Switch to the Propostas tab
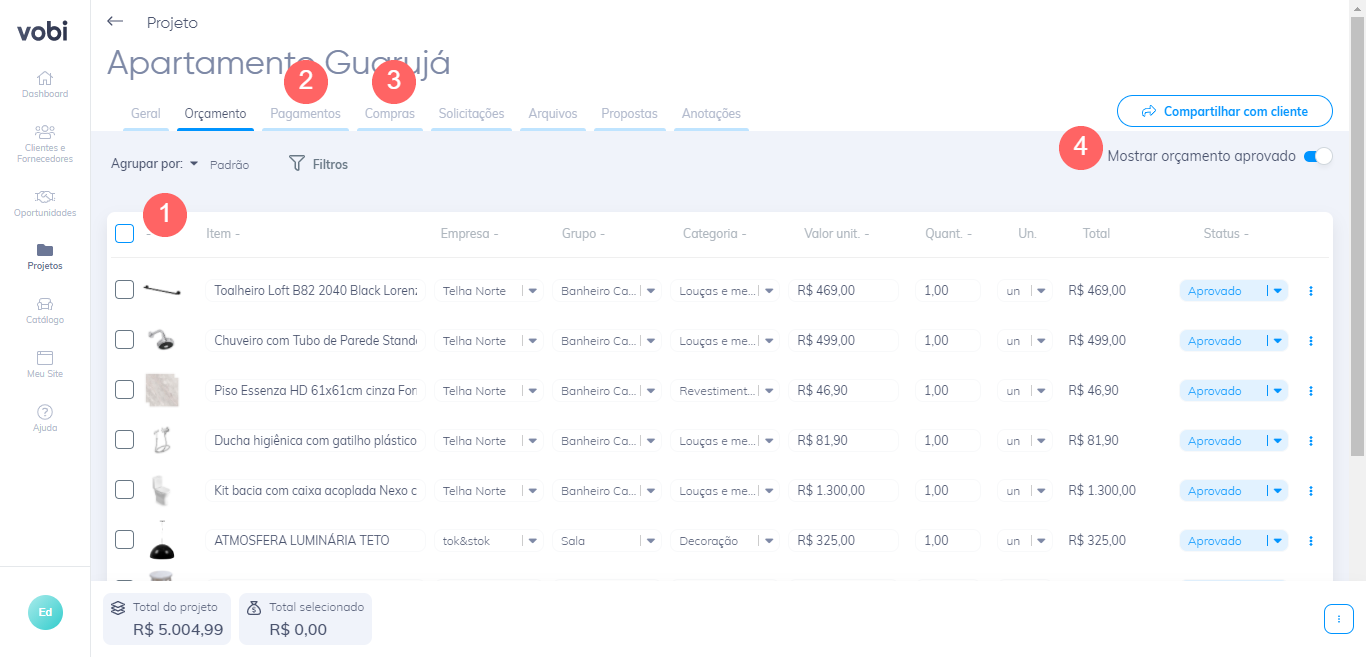 pos(629,114)
